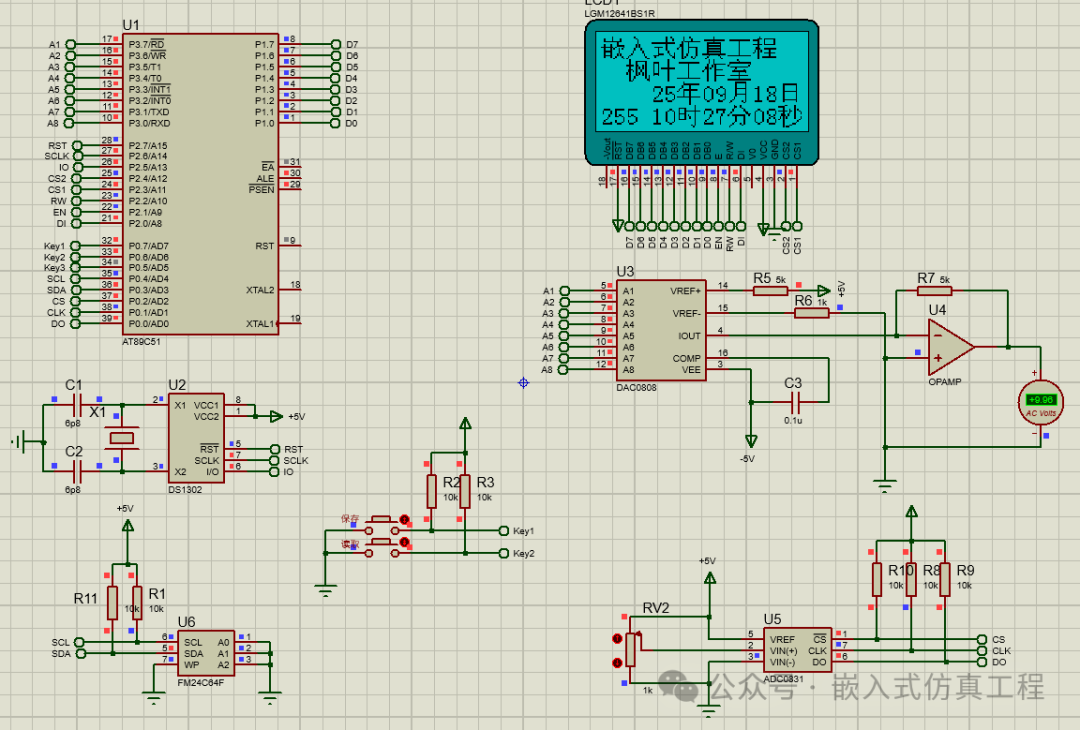Click the SCL terminal left of FM24C64F
1080x730 pixels.
click(x=80, y=643)
